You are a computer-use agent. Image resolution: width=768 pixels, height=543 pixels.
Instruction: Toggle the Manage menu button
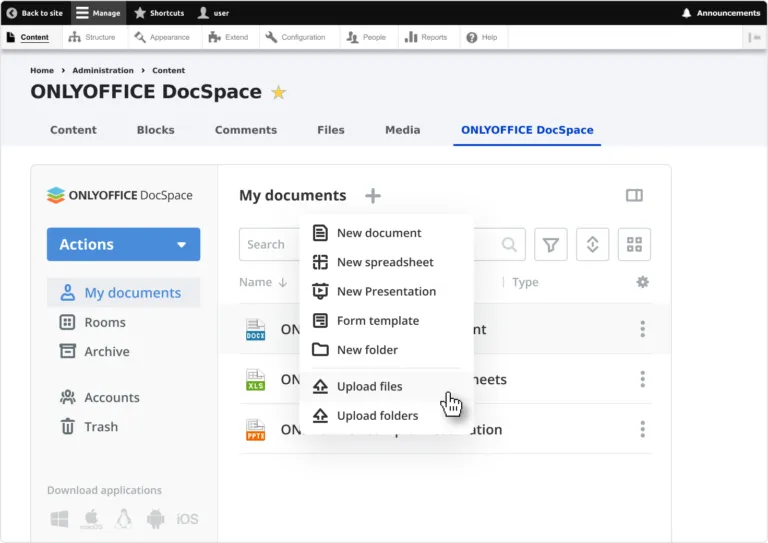pos(98,13)
